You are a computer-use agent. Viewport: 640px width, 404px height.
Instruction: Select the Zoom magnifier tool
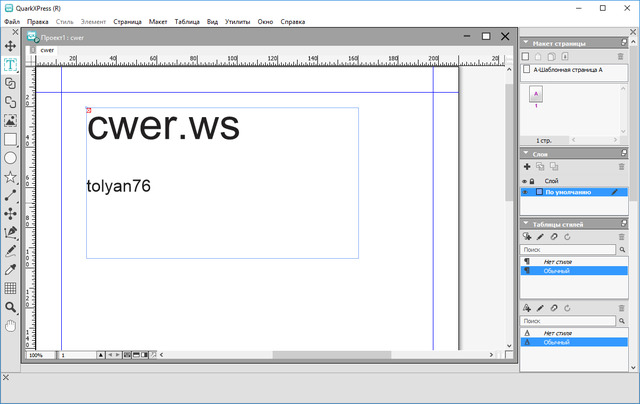(x=10, y=307)
